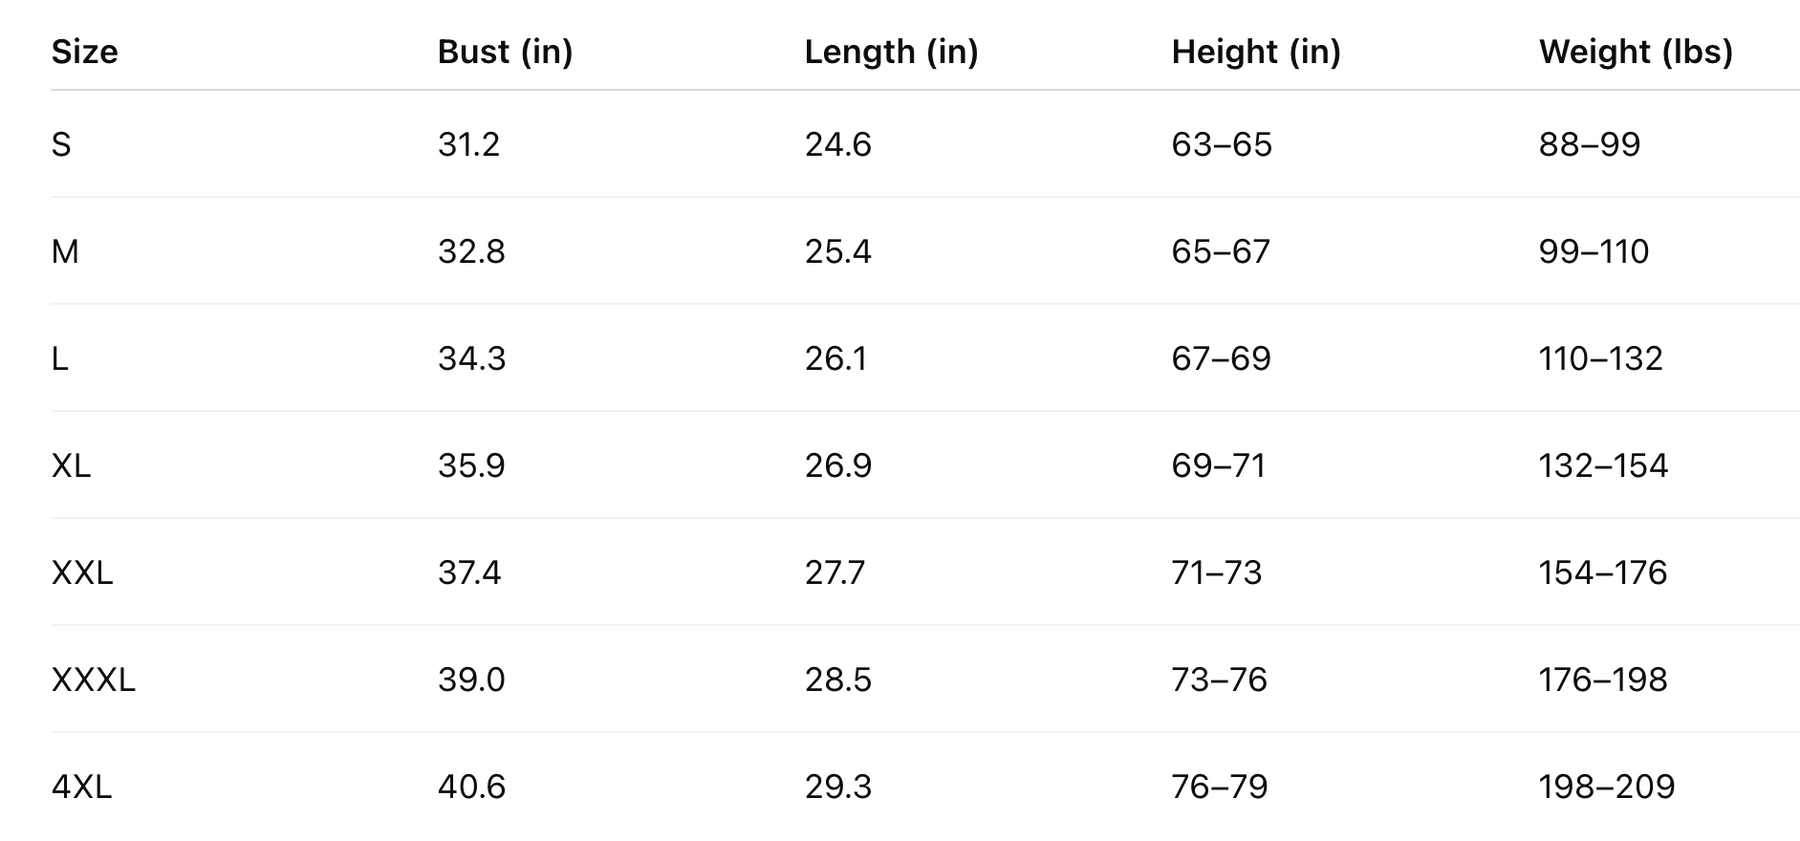Click weight range 176–198 in the XXXL row
Screen dimensions: 1800x841
coord(1603,680)
